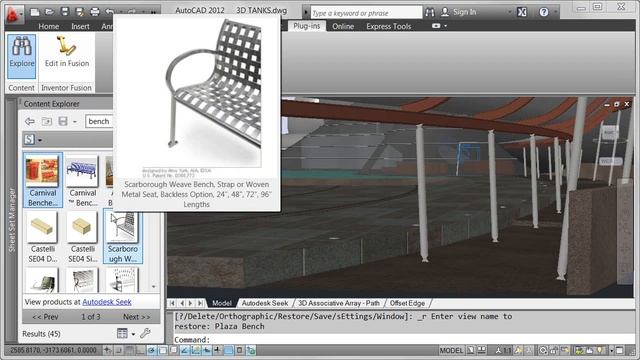Follow the Autodesk Seek link
The width and height of the screenshot is (640, 360).
click(x=107, y=302)
